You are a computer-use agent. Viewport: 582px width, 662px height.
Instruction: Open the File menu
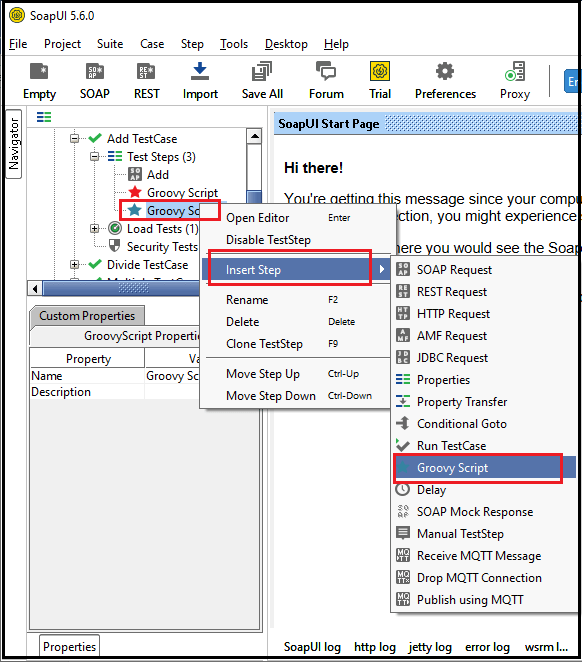tap(18, 44)
